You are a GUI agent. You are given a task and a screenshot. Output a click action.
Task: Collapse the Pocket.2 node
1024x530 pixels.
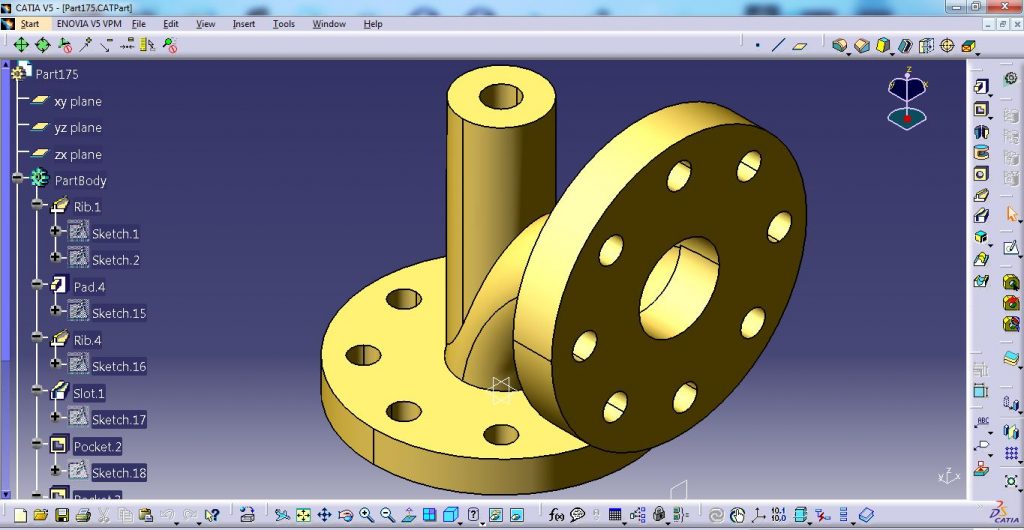tap(37, 443)
